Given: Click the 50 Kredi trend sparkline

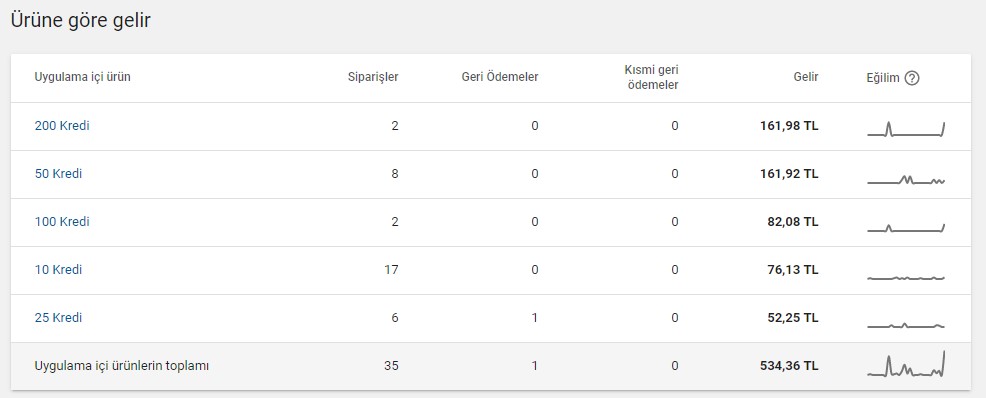Looking at the screenshot, I should click(906, 179).
